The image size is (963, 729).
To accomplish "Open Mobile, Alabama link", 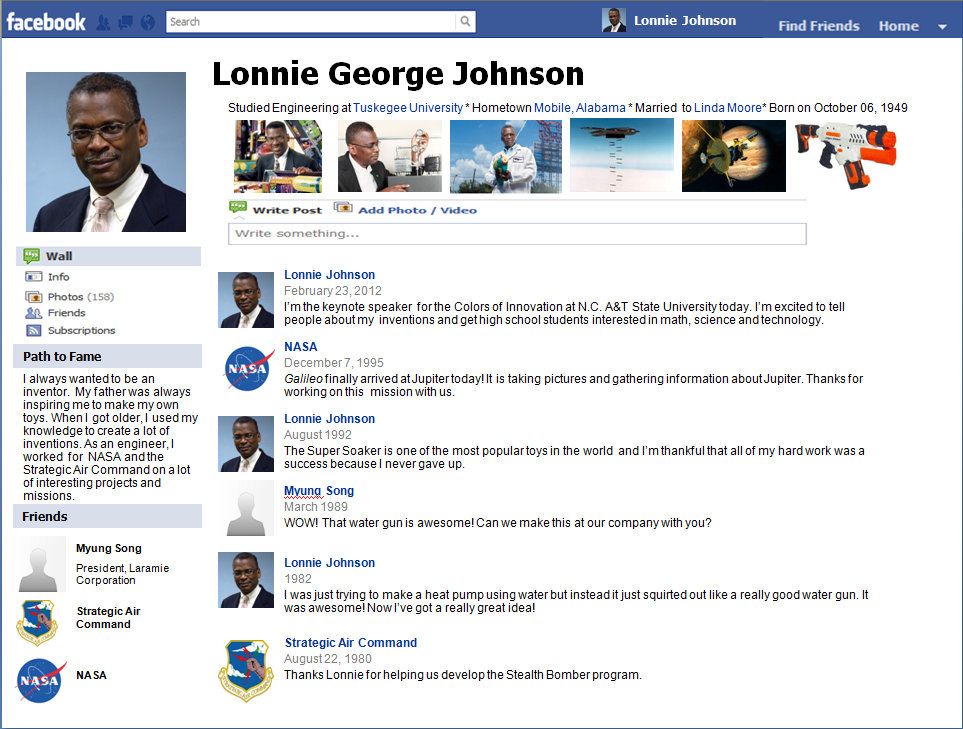I will click(579, 107).
